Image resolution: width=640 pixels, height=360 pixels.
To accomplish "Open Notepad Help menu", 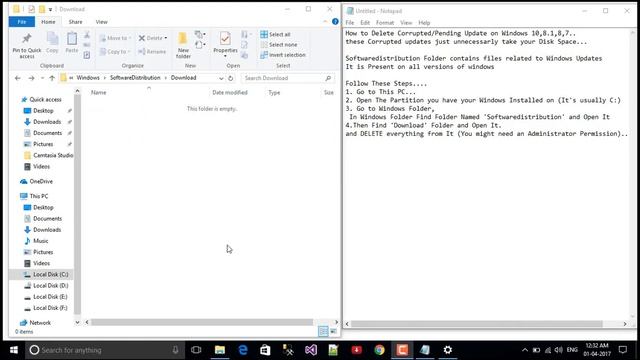I will 424,23.
